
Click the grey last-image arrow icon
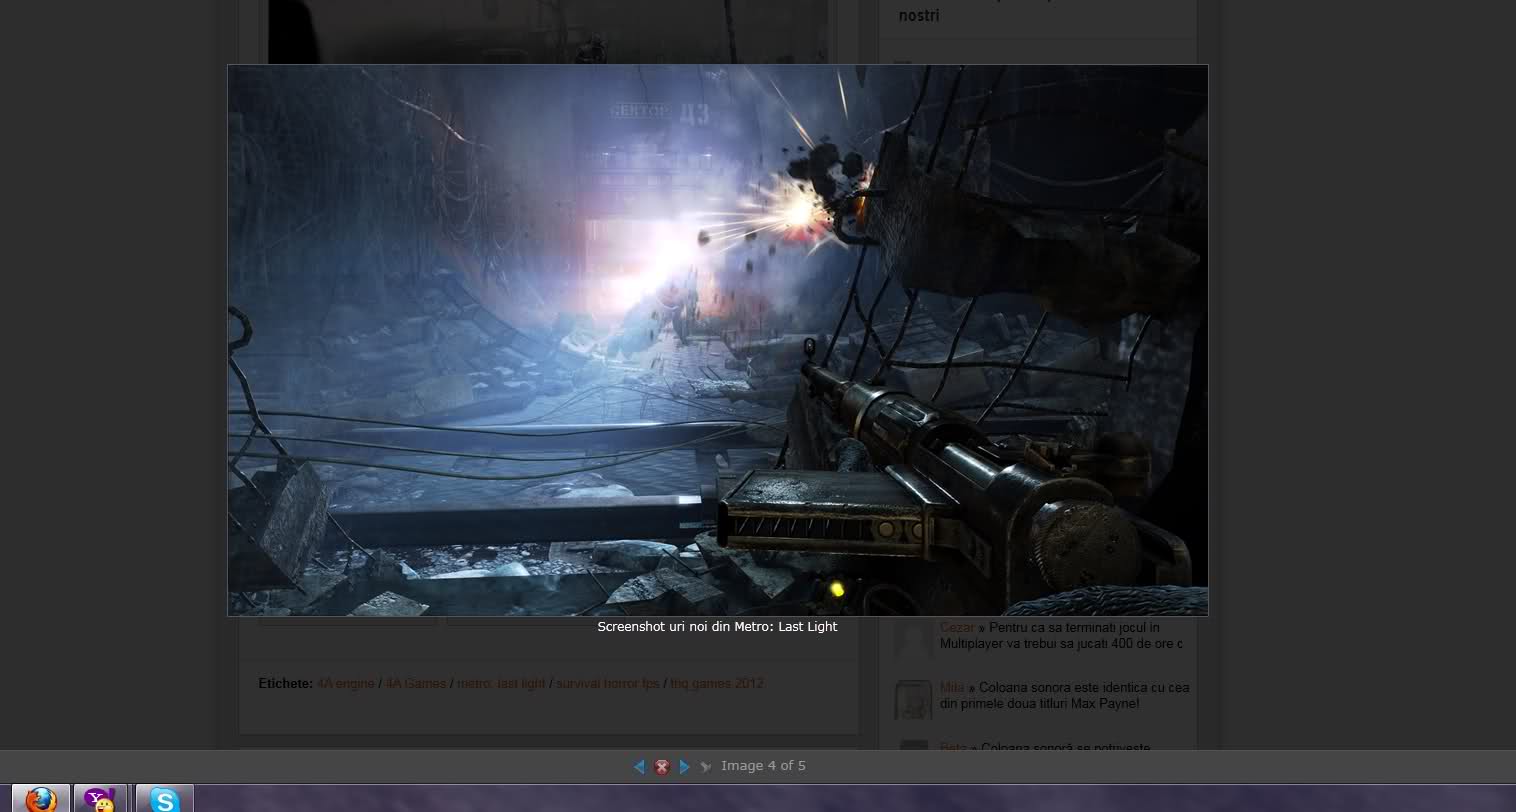pos(706,767)
